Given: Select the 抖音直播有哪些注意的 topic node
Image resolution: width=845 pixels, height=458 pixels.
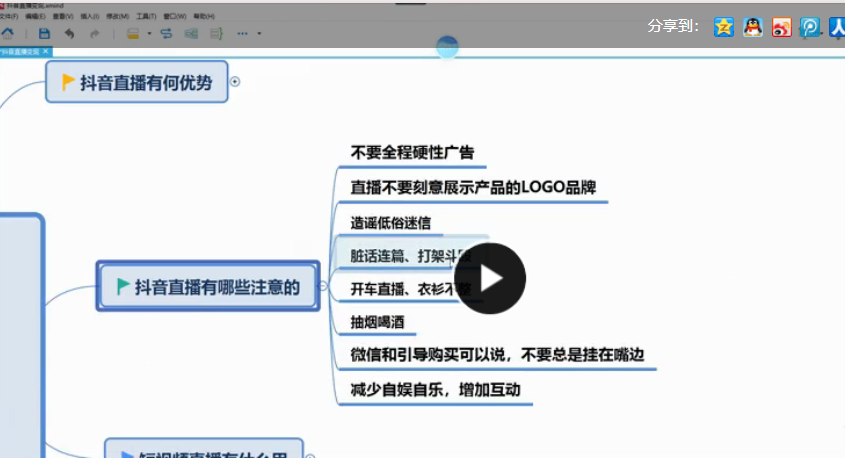Looking at the screenshot, I should pyautogui.click(x=208, y=286).
